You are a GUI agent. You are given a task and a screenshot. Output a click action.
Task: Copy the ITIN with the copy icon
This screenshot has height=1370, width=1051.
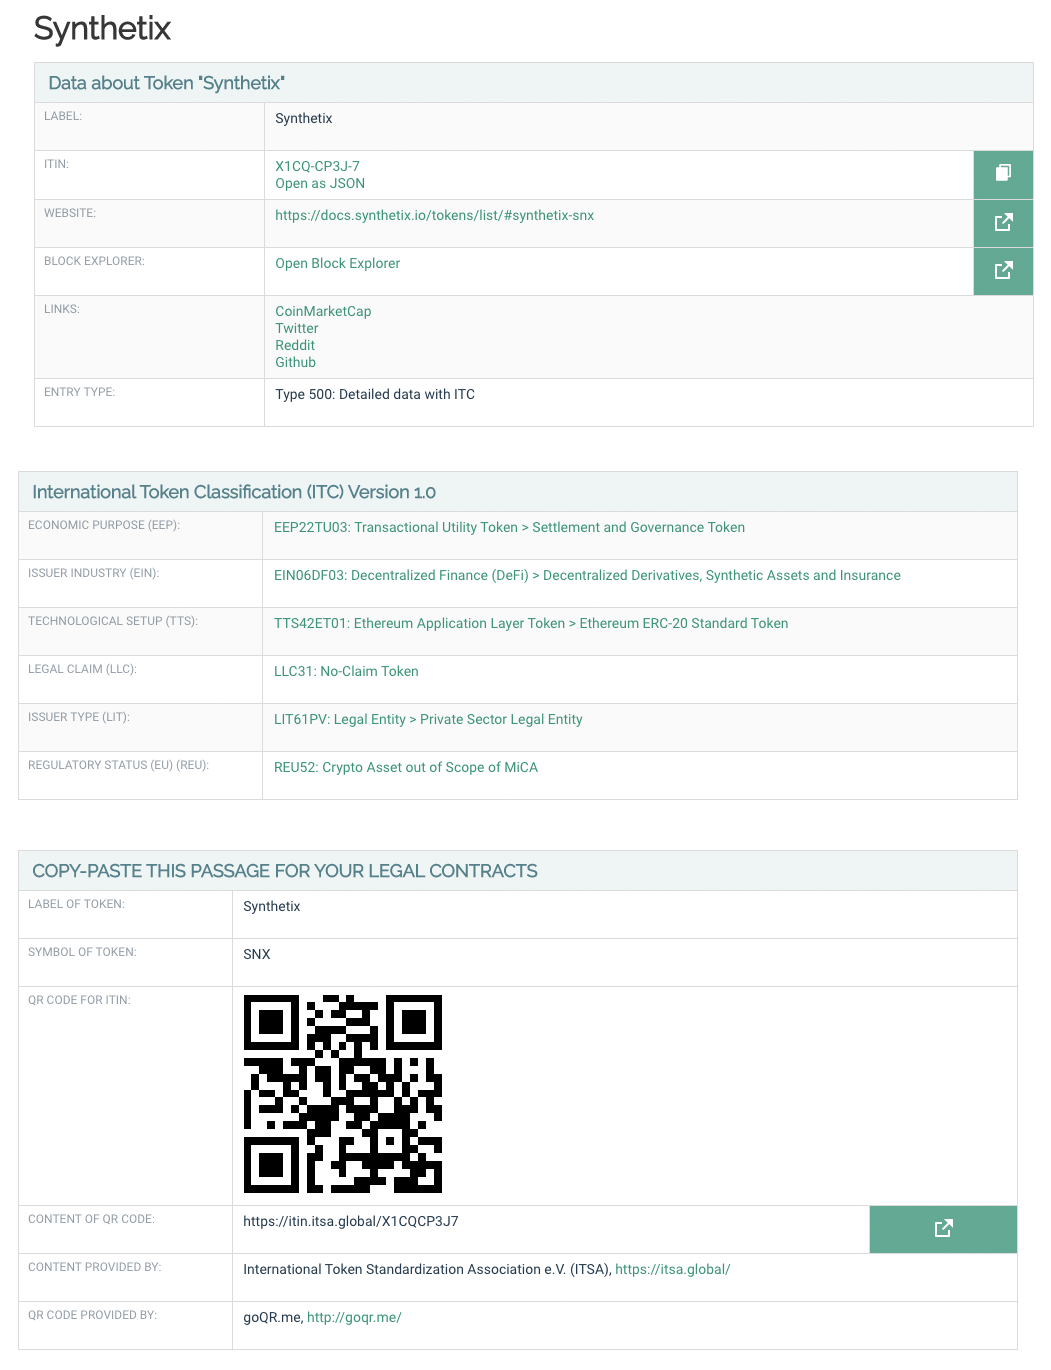1003,174
